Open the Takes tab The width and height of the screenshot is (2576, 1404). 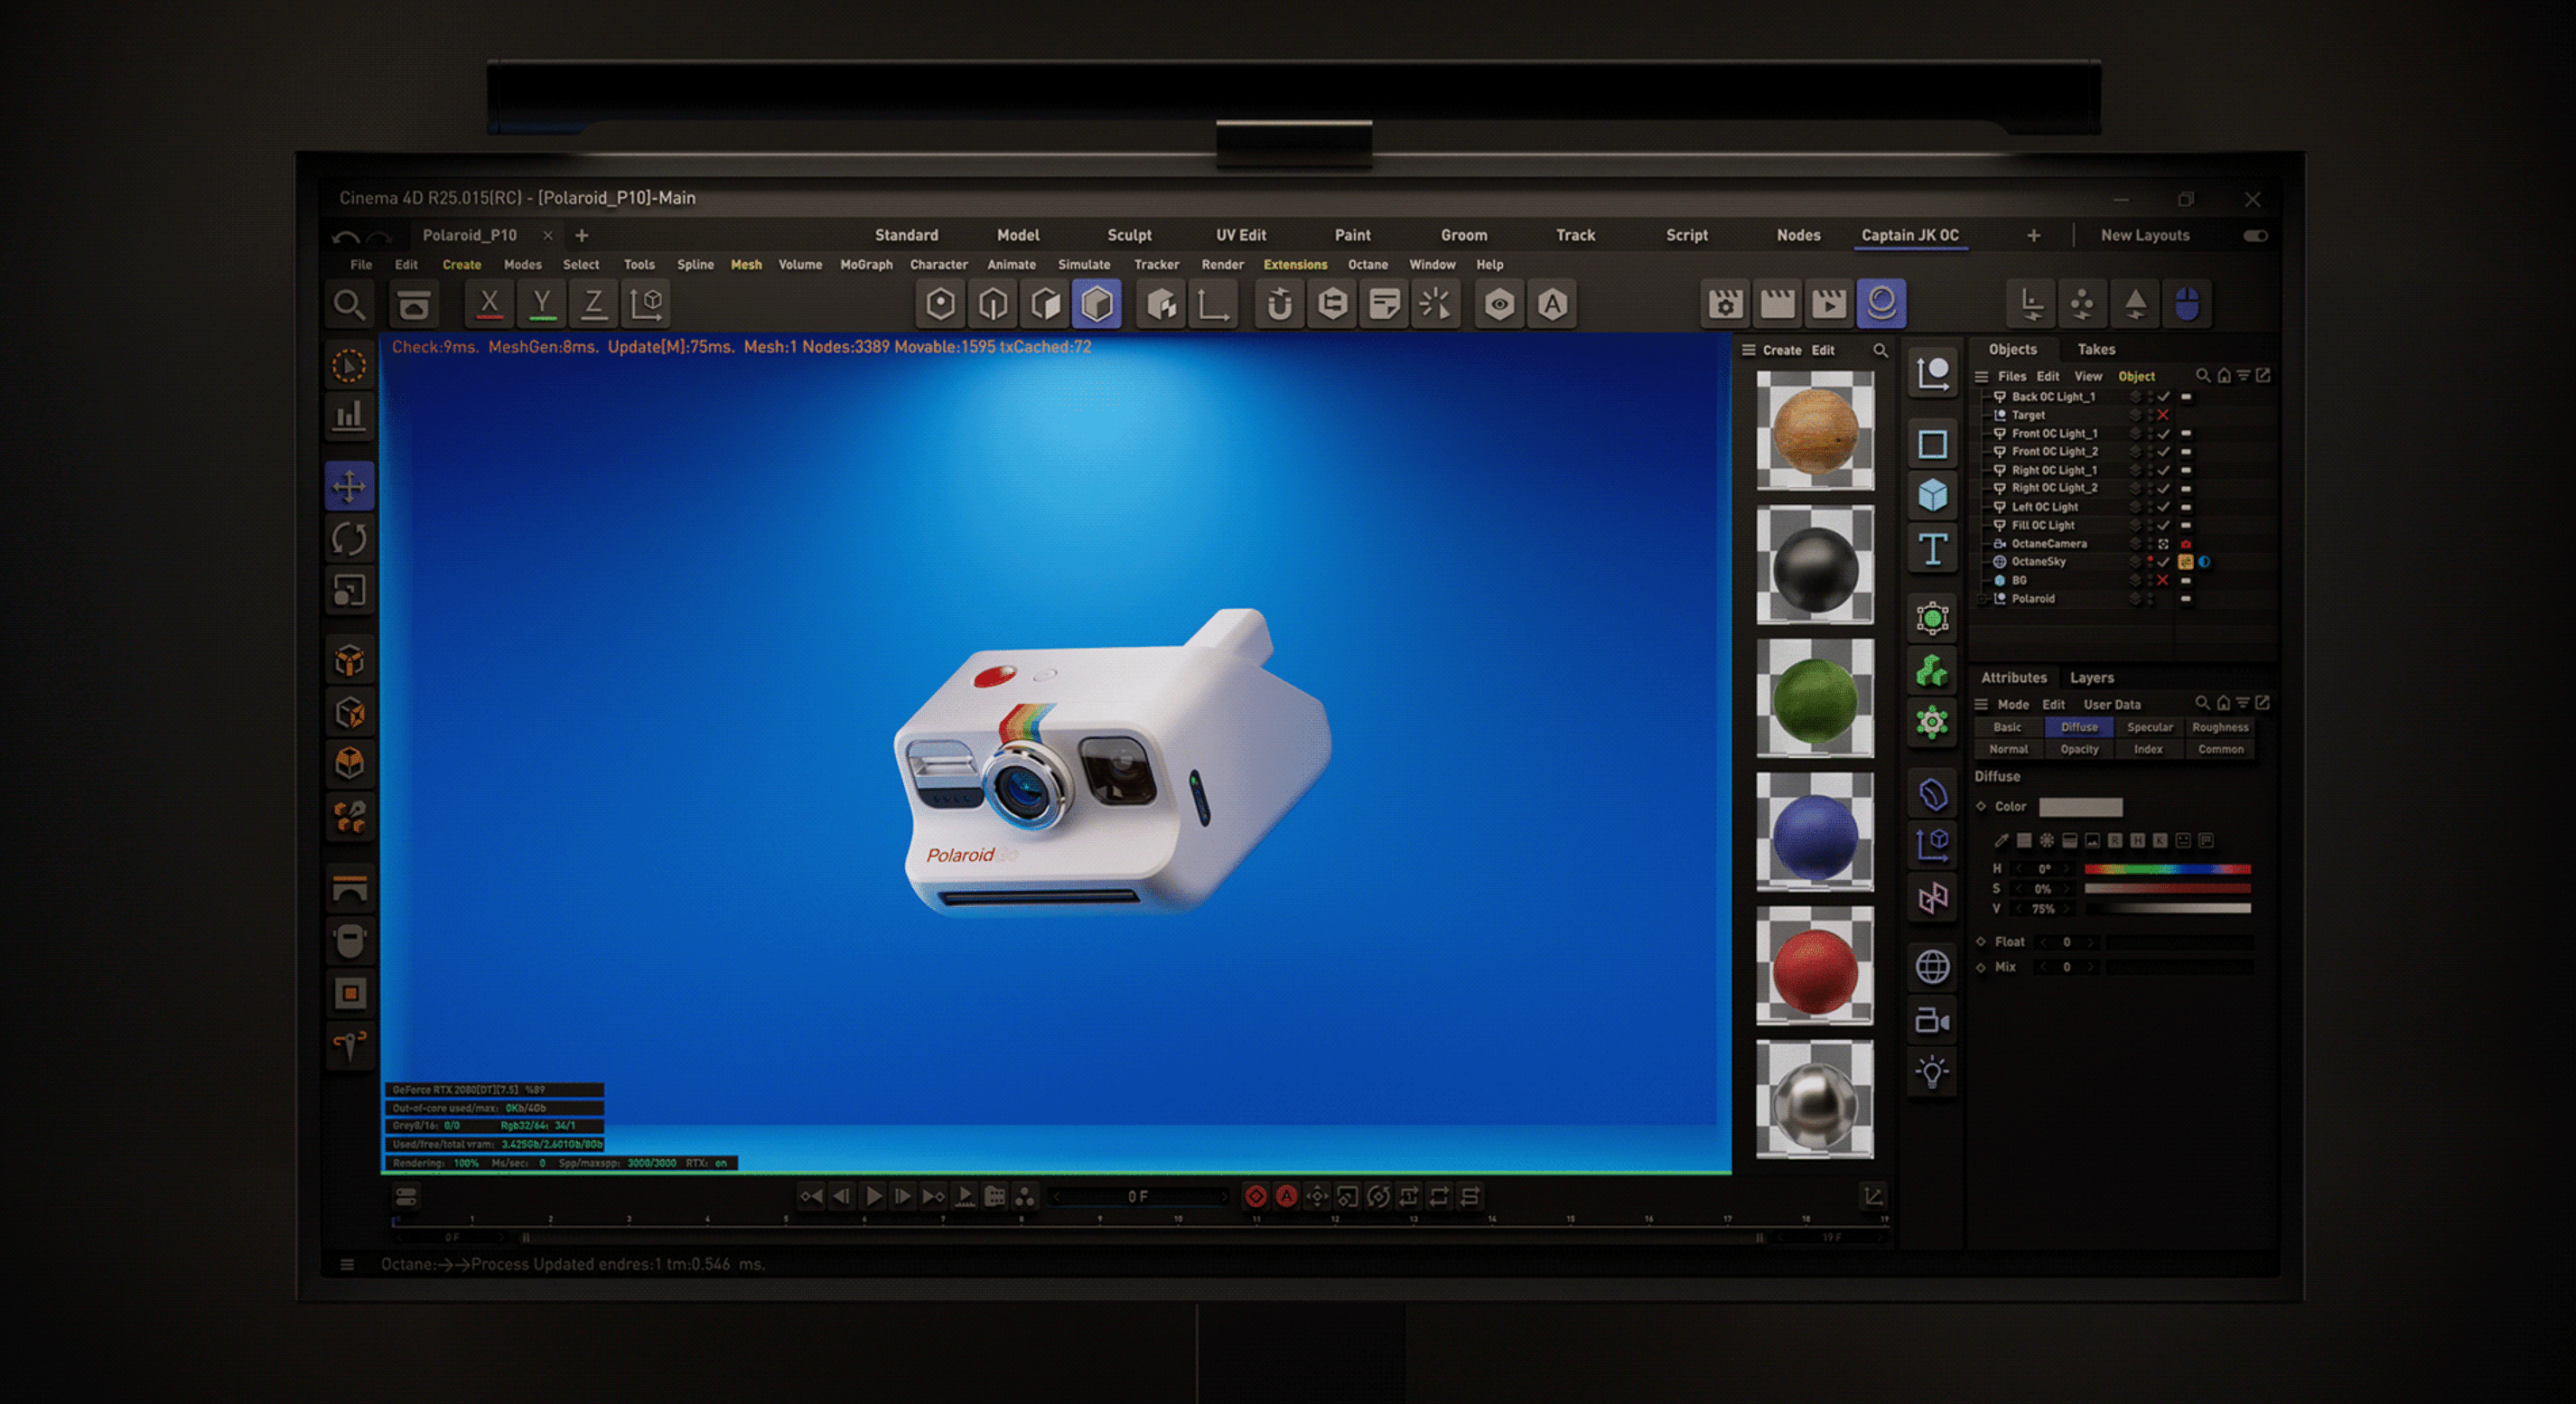coord(2096,349)
